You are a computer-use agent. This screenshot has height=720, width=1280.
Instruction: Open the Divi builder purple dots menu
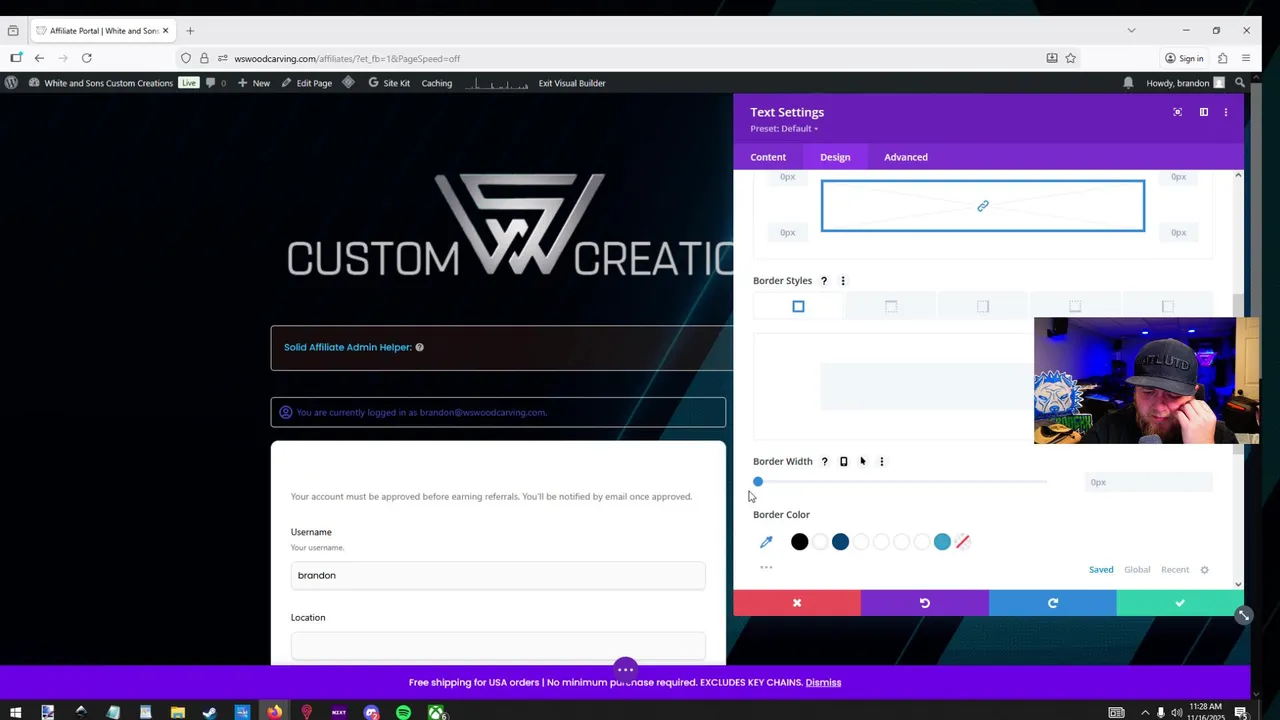[x=625, y=669]
